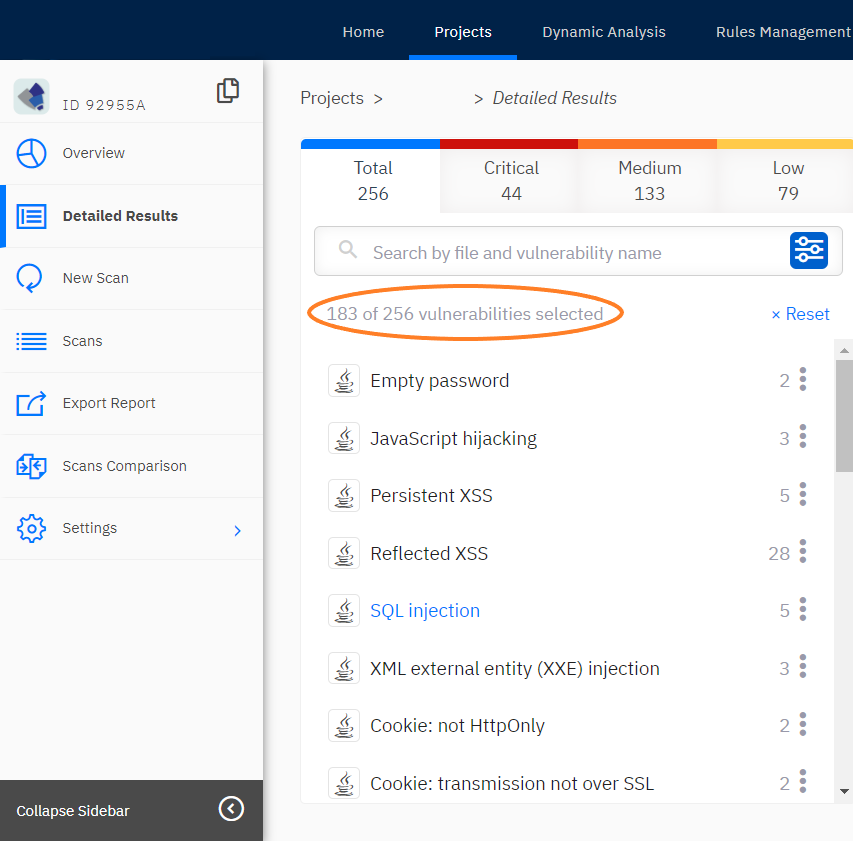
Task: Select XML external entity (XXE) injection entry
Action: coord(515,669)
